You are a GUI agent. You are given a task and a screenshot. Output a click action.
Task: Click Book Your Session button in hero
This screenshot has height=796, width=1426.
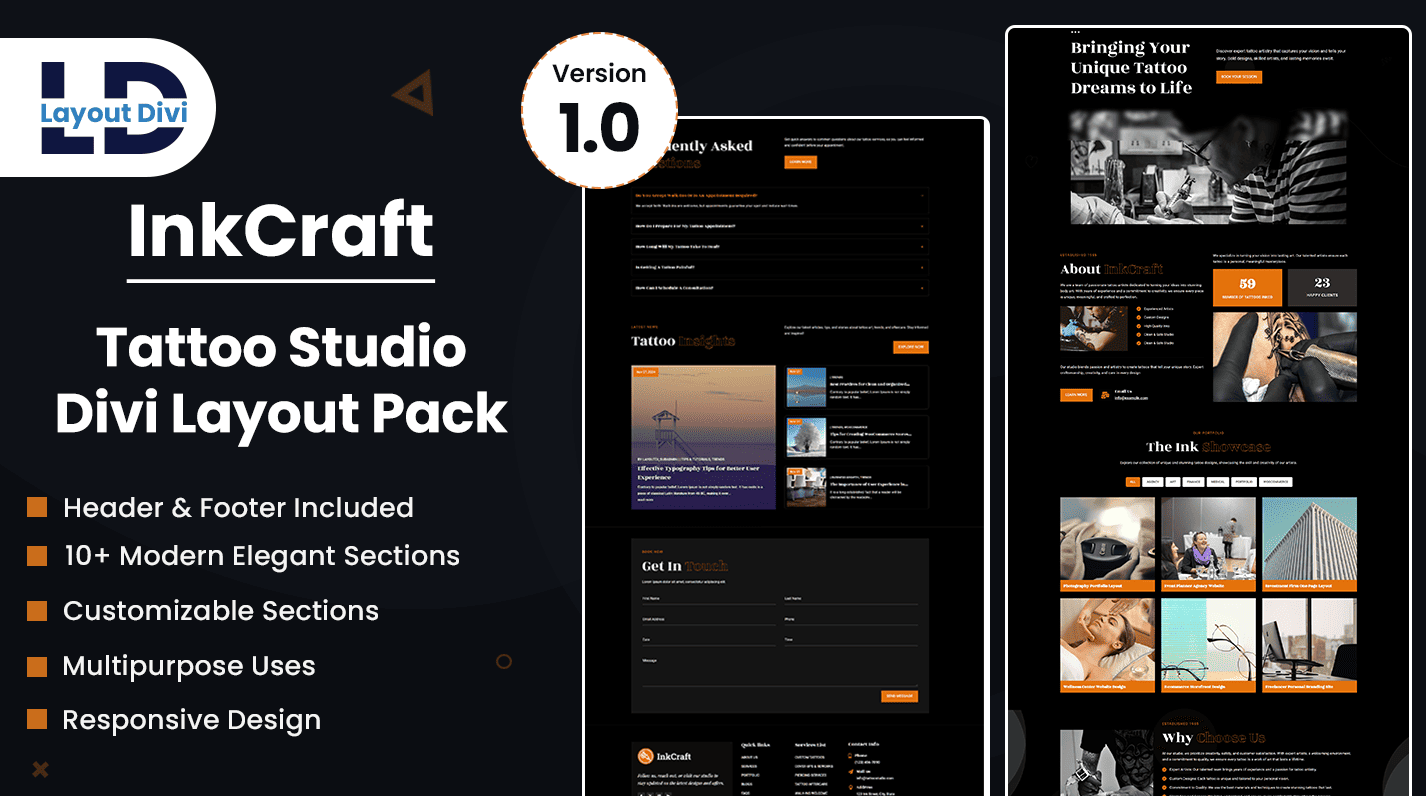pyautogui.click(x=1239, y=76)
